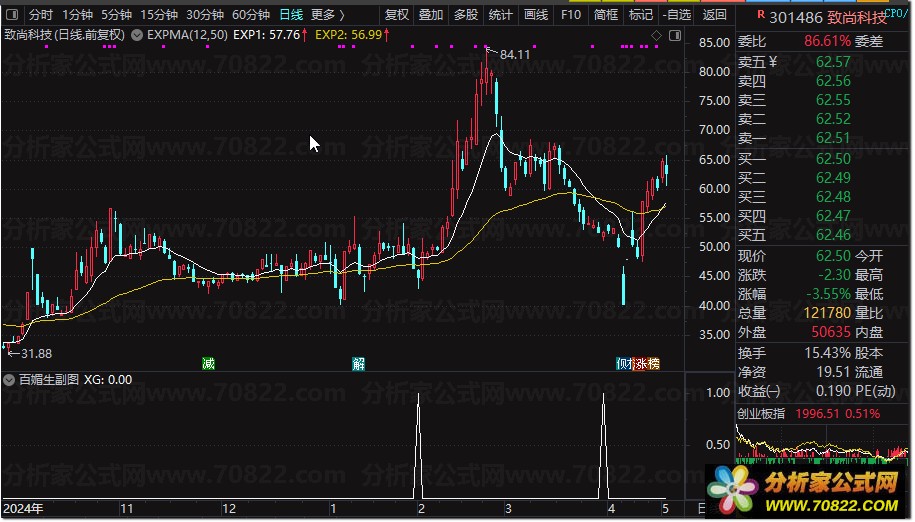The image size is (915, 522).
Task: Select the 日线 daily period
Action: [291, 15]
